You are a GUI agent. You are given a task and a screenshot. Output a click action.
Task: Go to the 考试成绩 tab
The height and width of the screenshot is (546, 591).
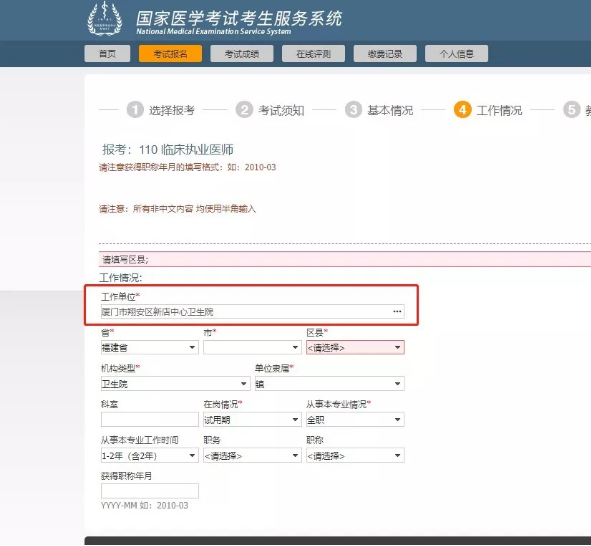[242, 54]
